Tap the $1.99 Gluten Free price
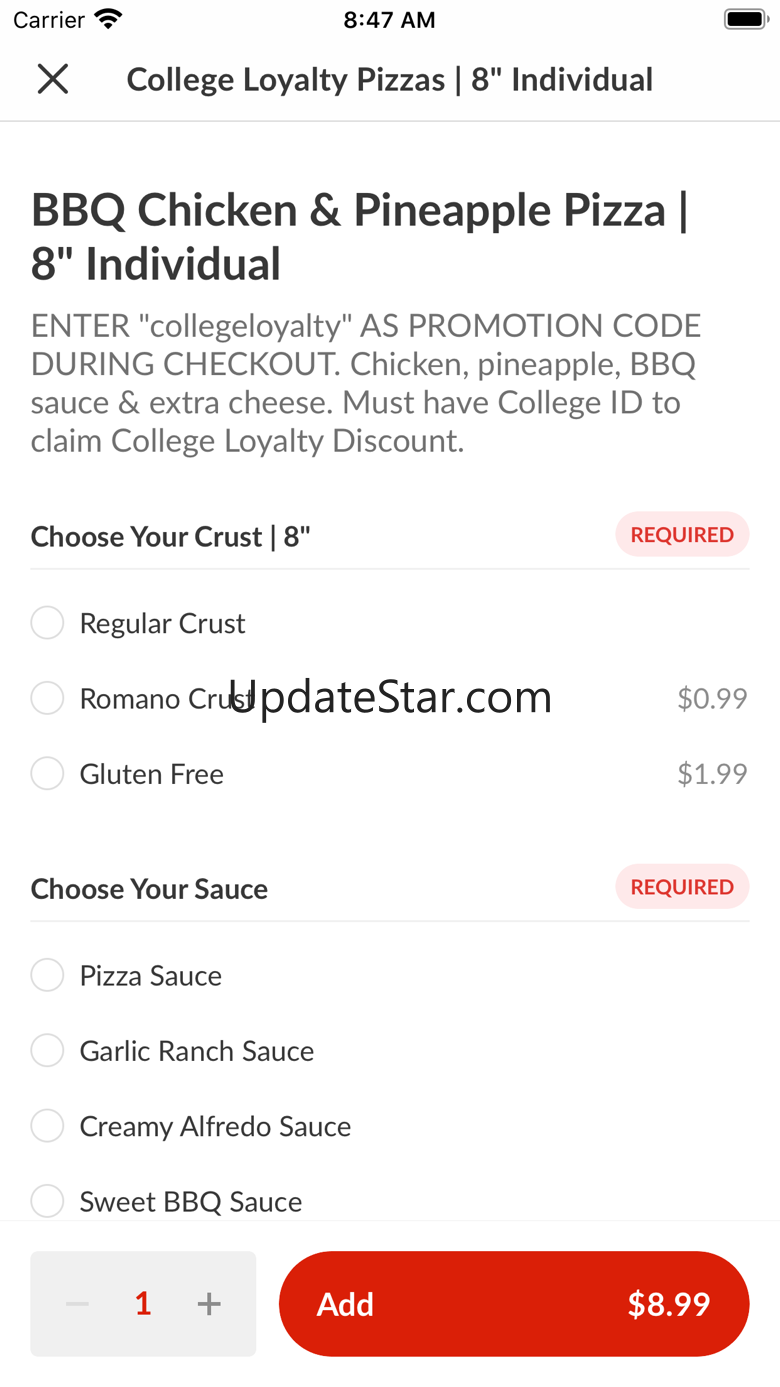Image resolution: width=780 pixels, height=1387 pixels. tap(712, 773)
